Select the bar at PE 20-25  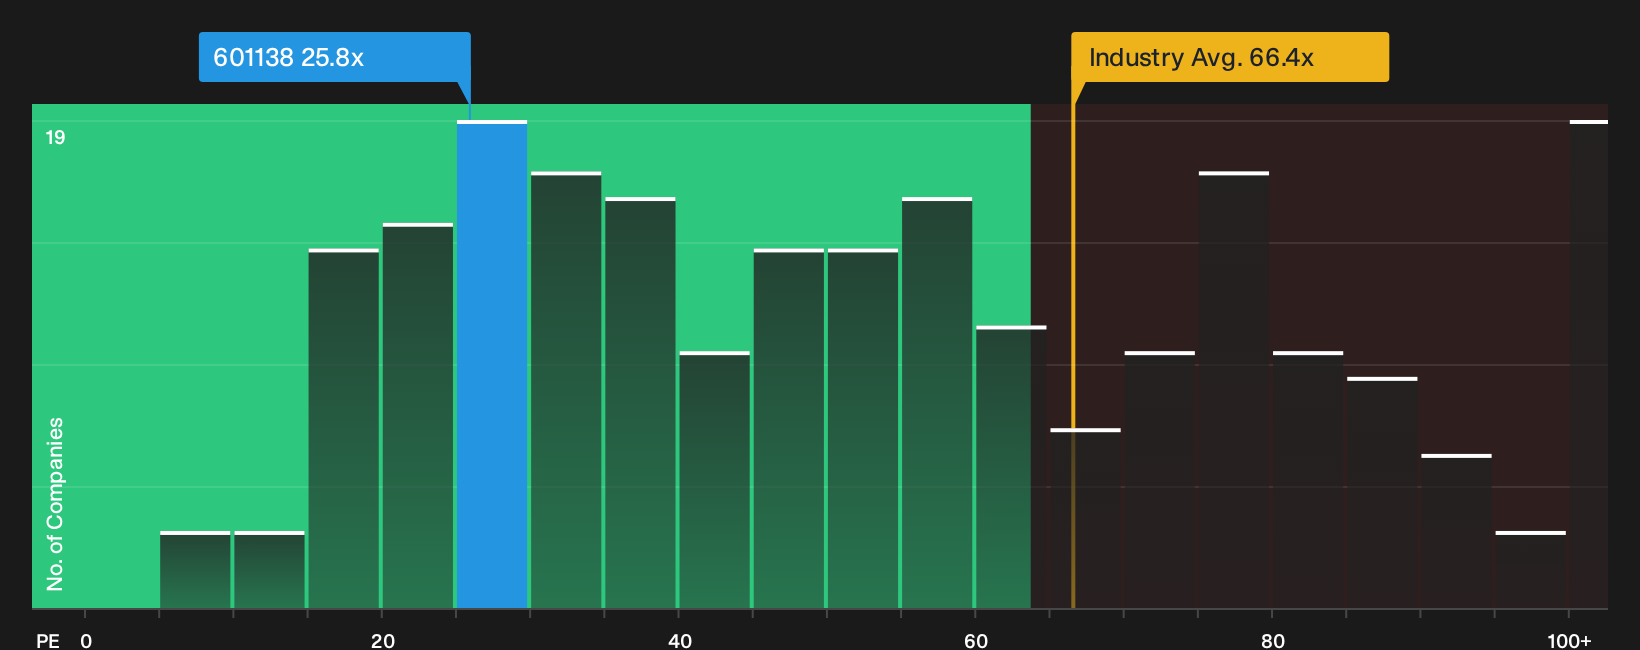pos(418,416)
